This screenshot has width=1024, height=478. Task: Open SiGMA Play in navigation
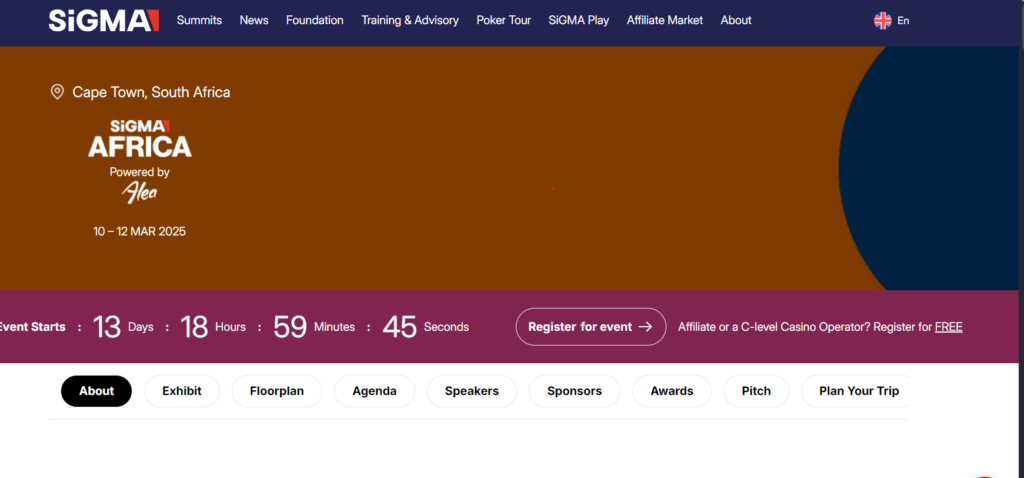point(579,20)
